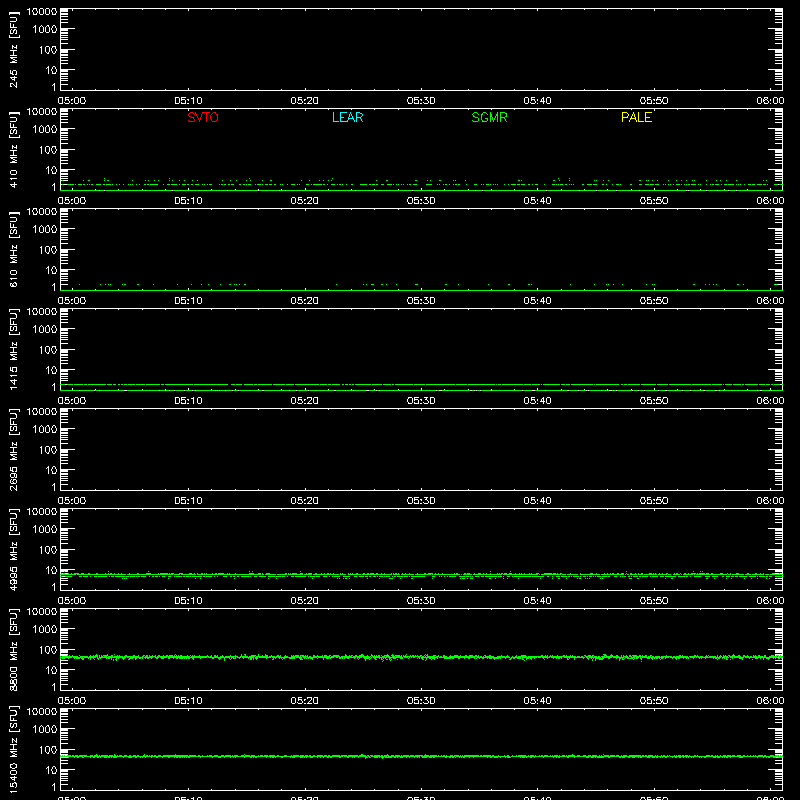Click the green data trace in the 4995 MHz plot

(x=421, y=575)
